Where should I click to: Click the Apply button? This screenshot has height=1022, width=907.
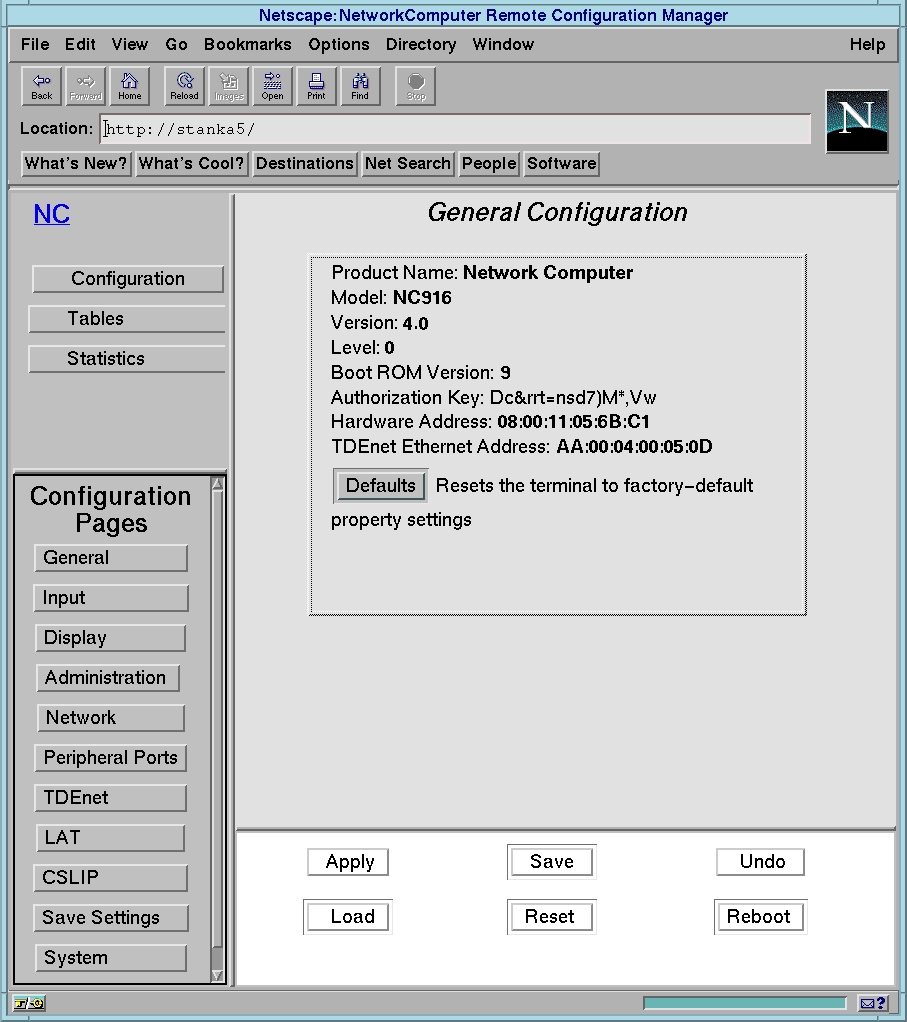coord(349,862)
